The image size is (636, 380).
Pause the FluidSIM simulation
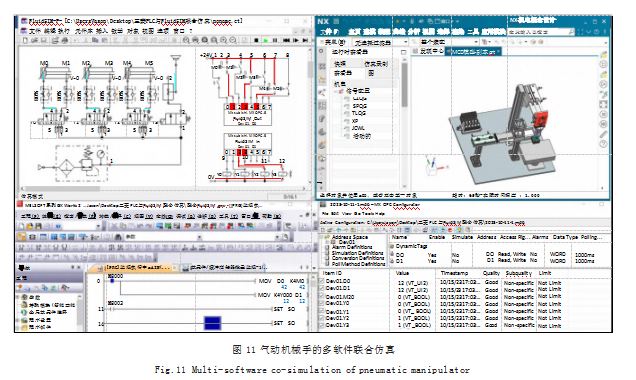click(275, 40)
